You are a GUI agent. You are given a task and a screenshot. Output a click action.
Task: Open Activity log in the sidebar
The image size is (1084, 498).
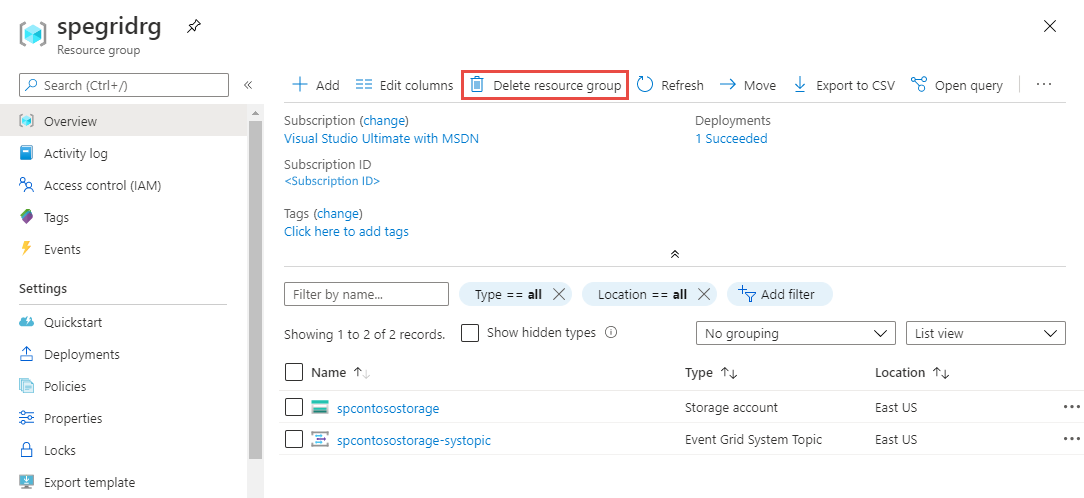point(75,153)
